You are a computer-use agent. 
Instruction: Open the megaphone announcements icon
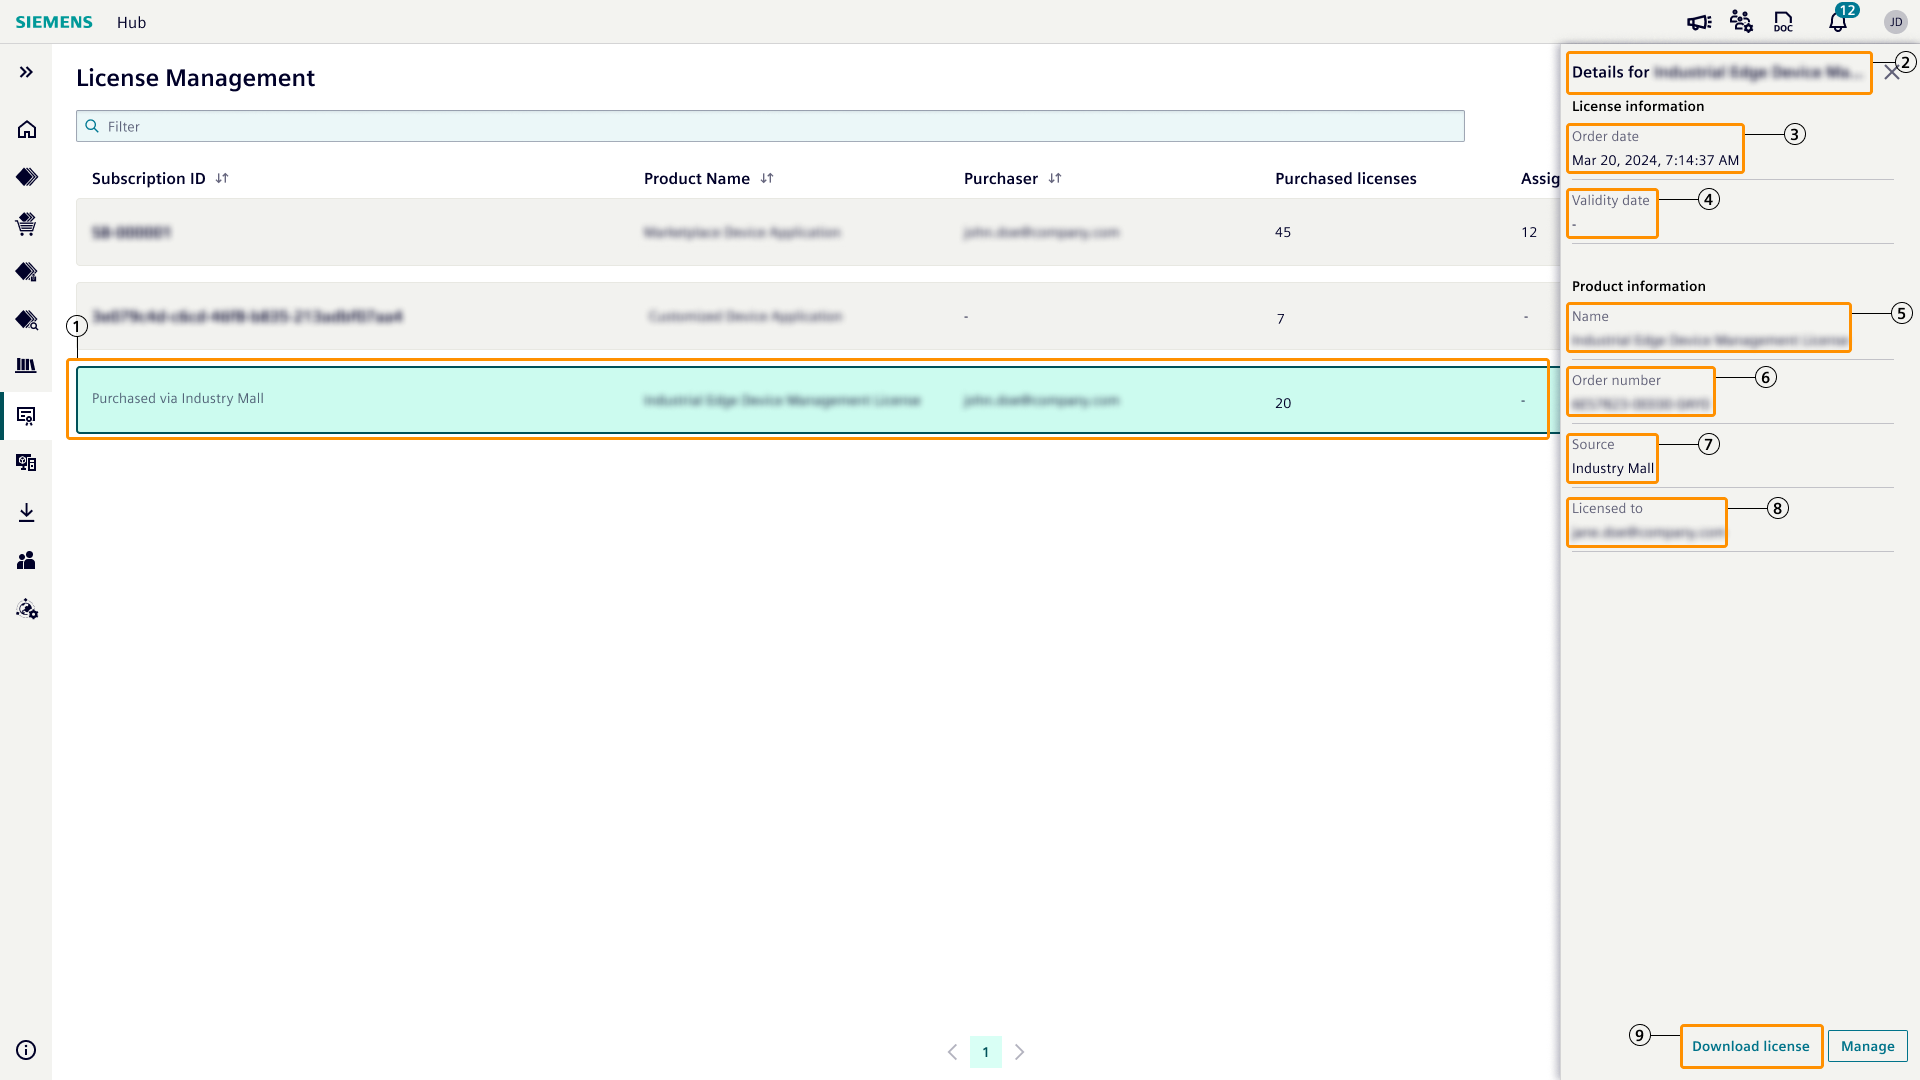(x=1699, y=22)
